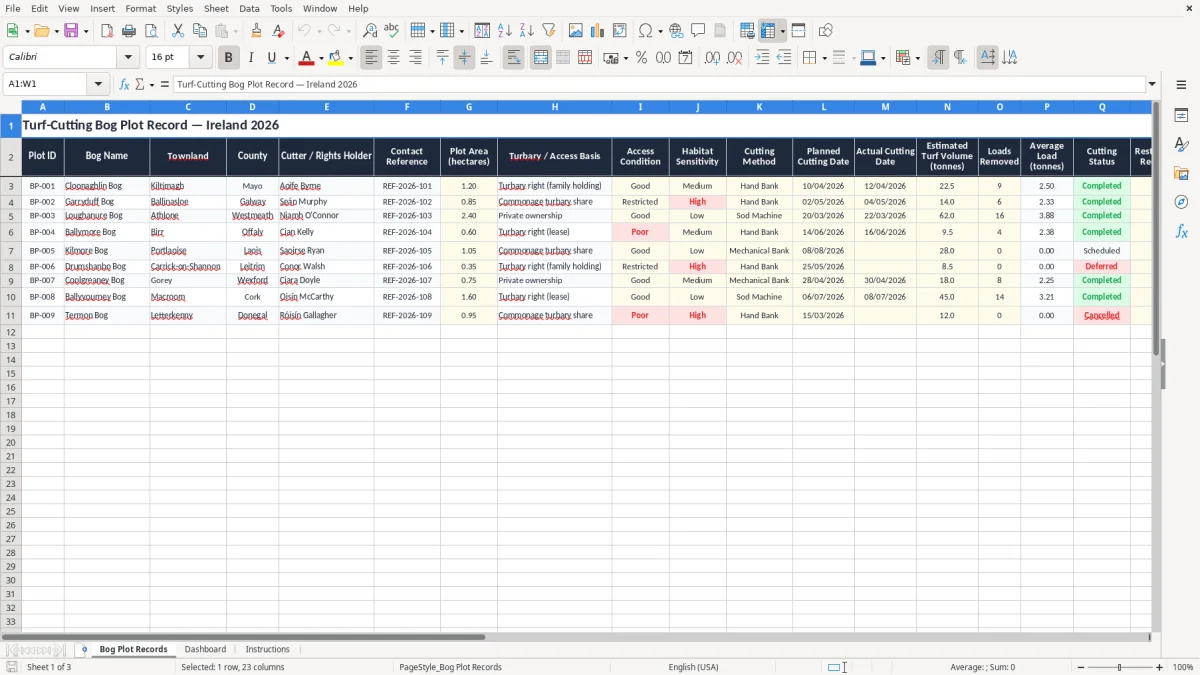Toggle Center Horizontally alignment

point(394,58)
